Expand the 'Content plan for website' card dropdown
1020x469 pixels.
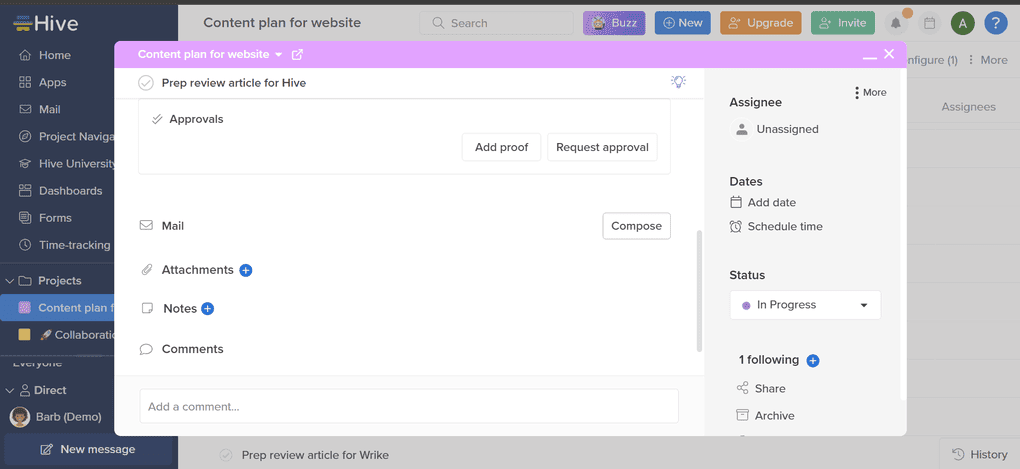pos(279,55)
